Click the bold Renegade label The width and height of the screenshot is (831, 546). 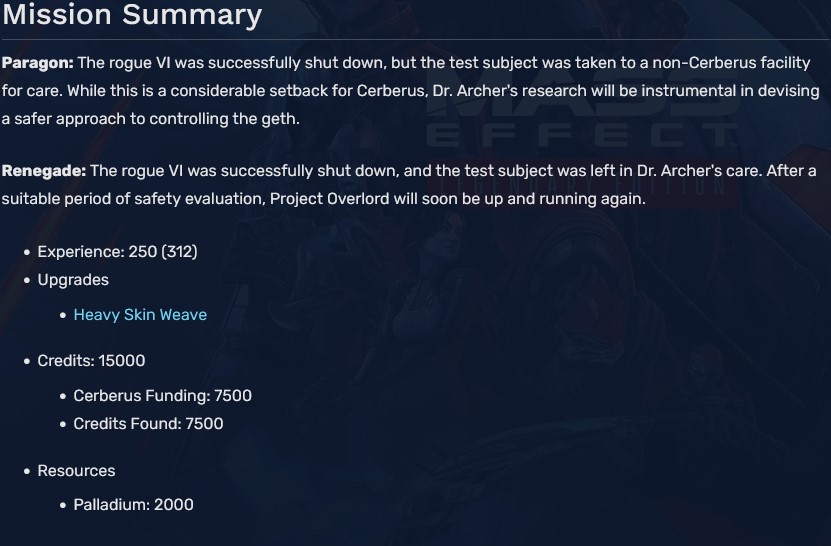point(43,171)
